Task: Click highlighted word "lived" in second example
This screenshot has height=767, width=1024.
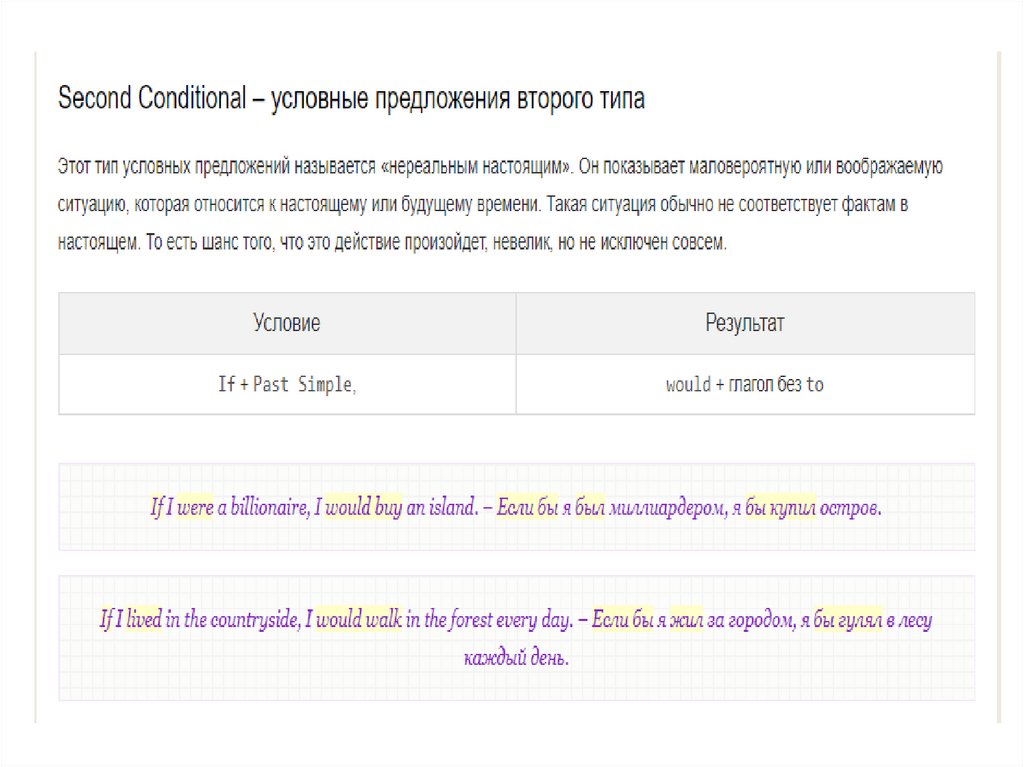Action: (144, 620)
